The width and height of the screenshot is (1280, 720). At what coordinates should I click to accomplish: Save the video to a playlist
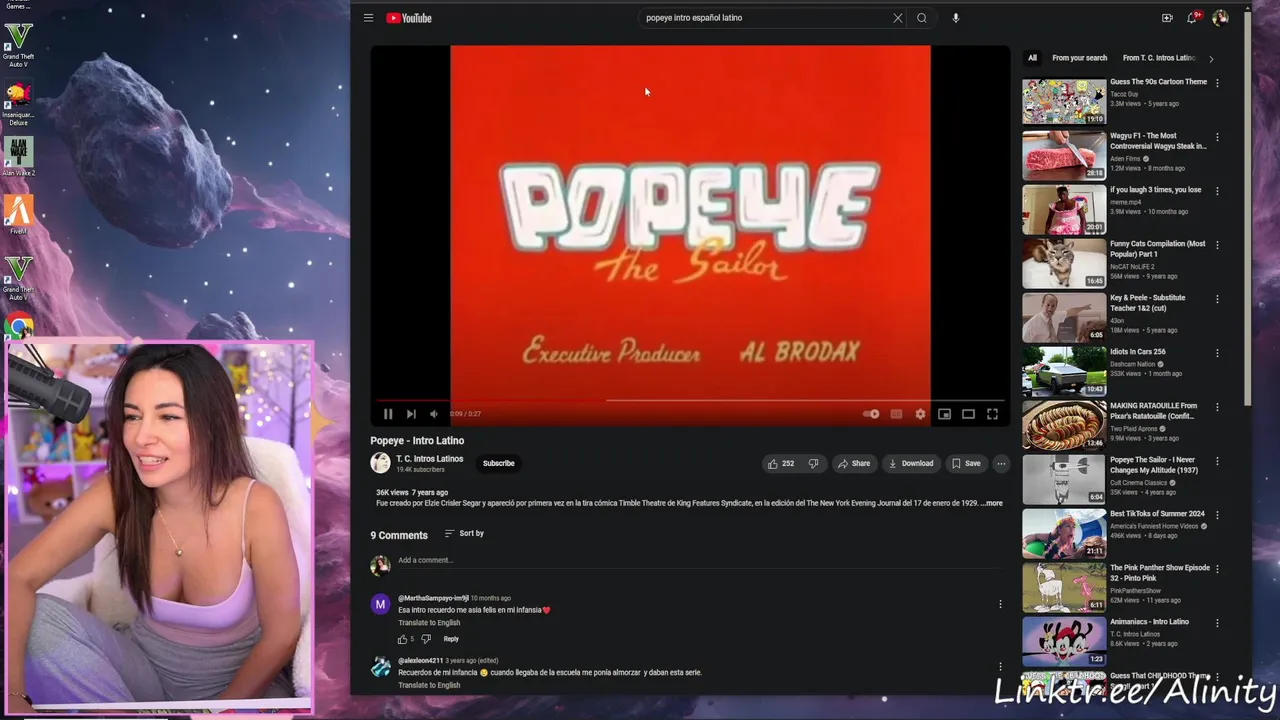966,463
